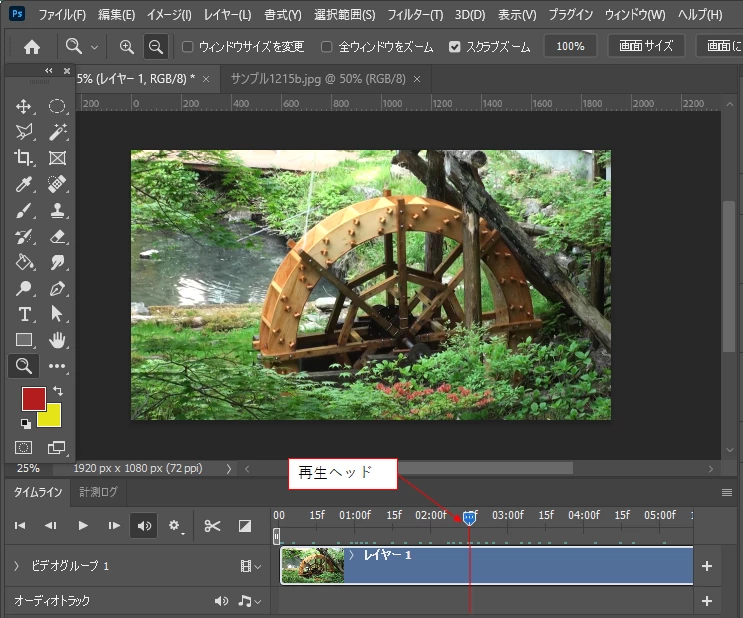Viewport: 743px width, 618px height.
Task: Uncheck スクラブズーム checkbox
Action: tap(454, 46)
